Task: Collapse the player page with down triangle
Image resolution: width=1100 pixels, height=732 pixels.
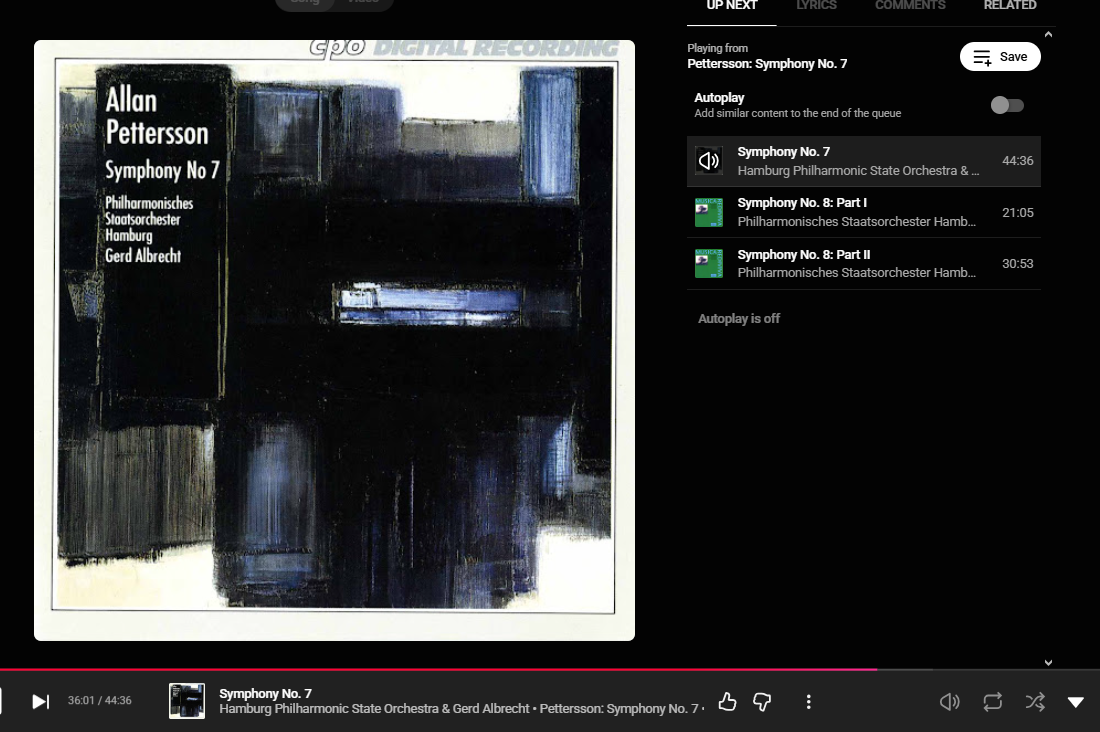Action: pos(1075,702)
